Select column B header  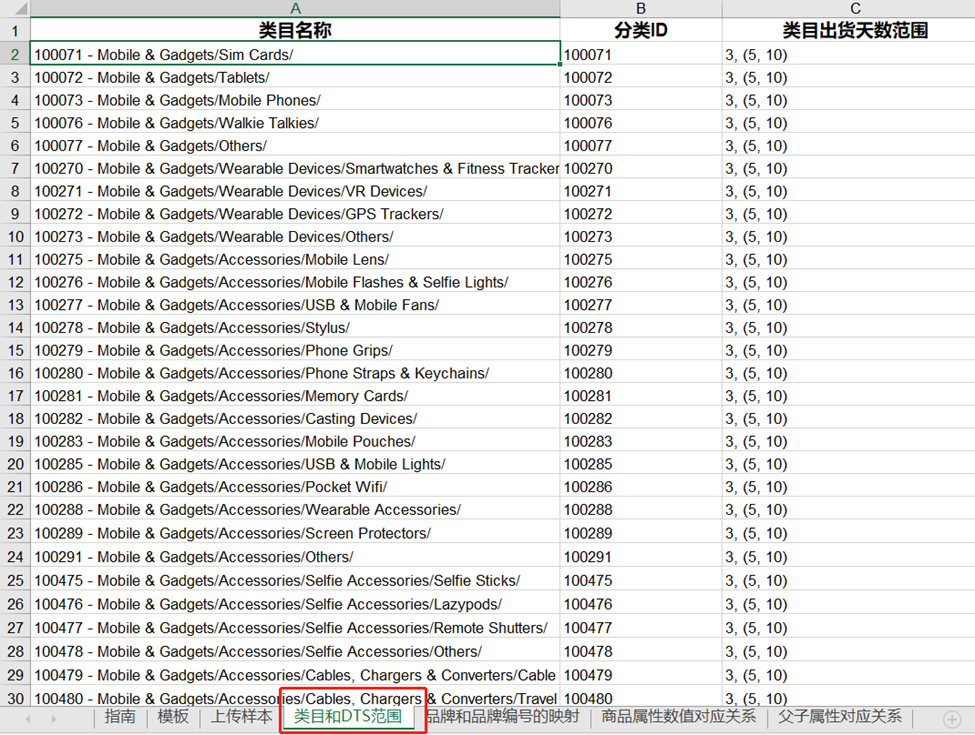point(641,8)
